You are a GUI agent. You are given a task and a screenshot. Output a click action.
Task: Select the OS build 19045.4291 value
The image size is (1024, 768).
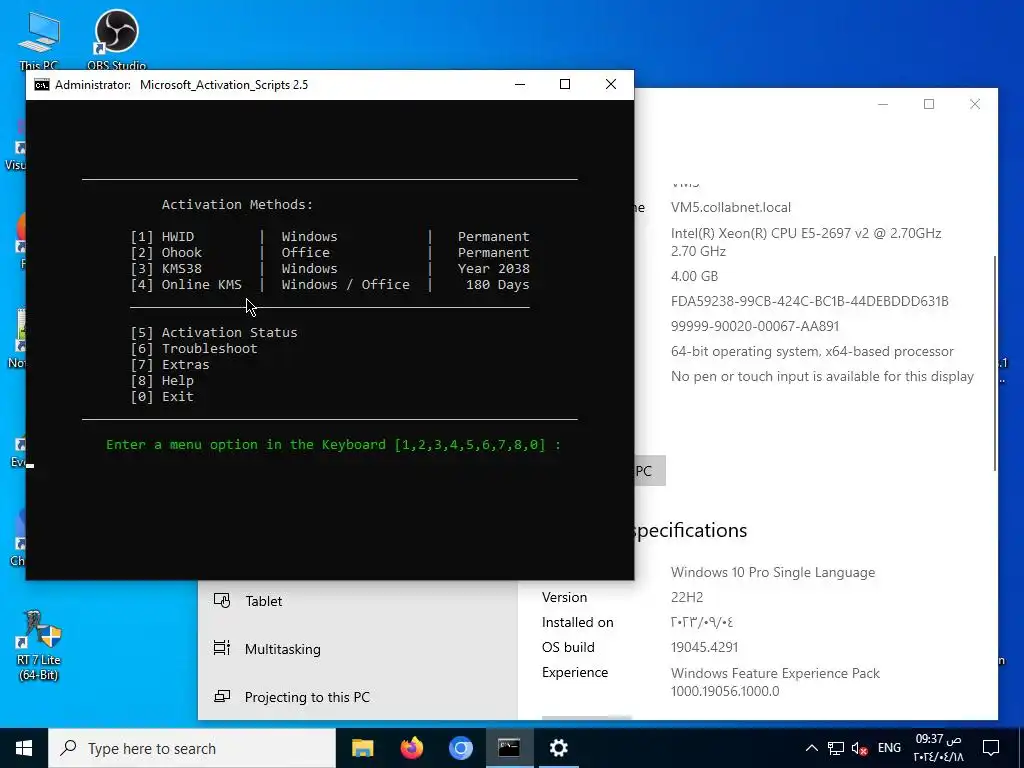pyautogui.click(x=705, y=647)
